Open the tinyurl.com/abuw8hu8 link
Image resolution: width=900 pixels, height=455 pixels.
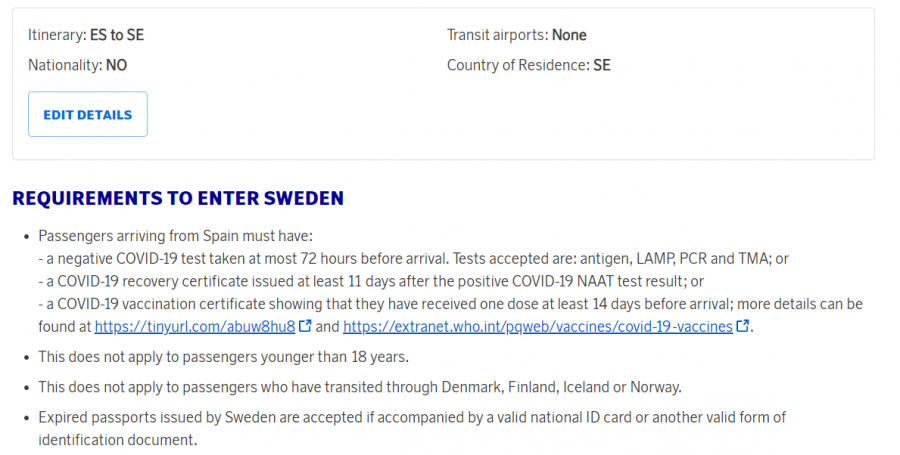tap(195, 326)
